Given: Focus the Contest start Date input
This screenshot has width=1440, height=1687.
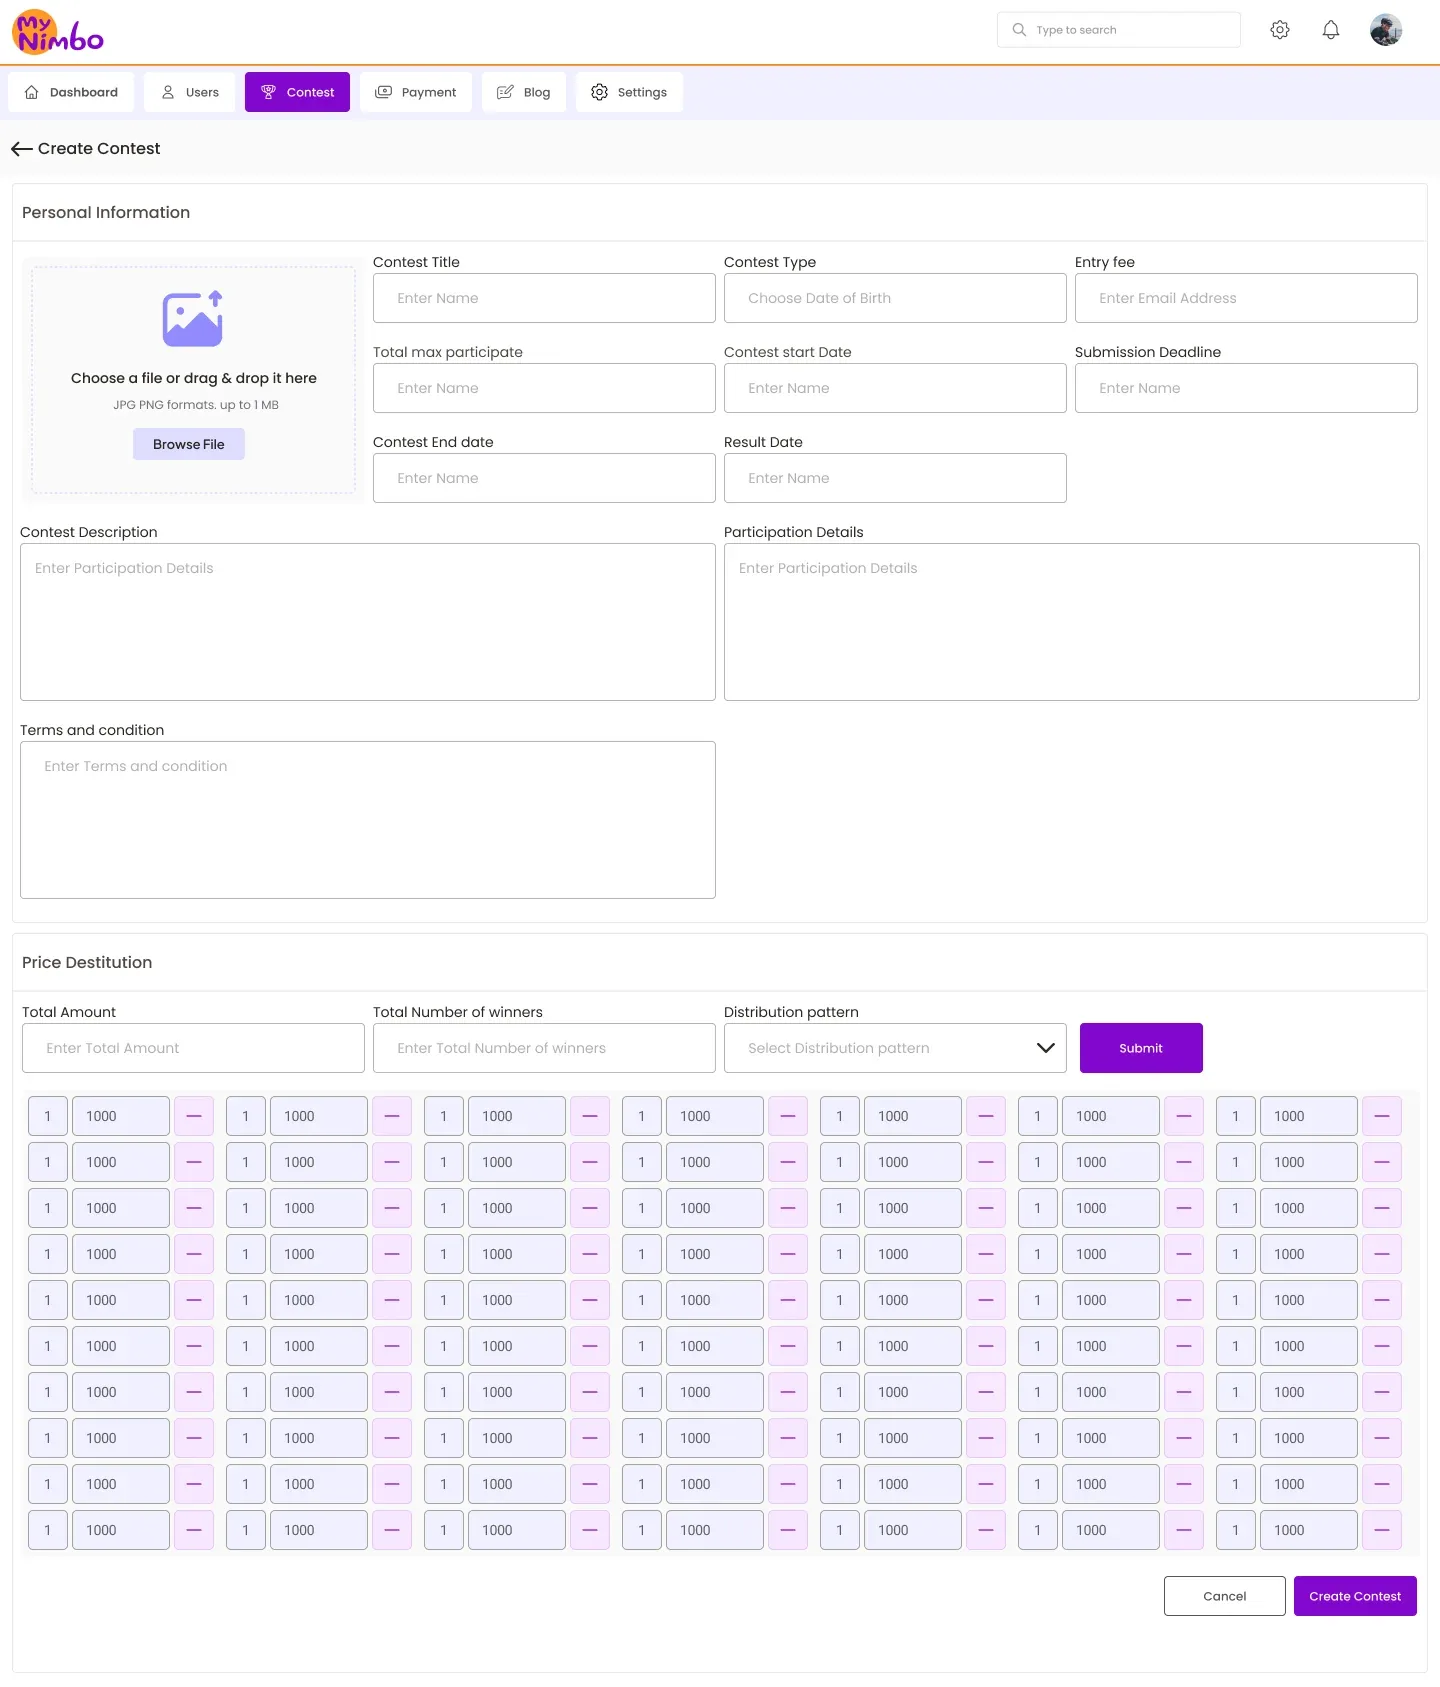Looking at the screenshot, I should 895,388.
